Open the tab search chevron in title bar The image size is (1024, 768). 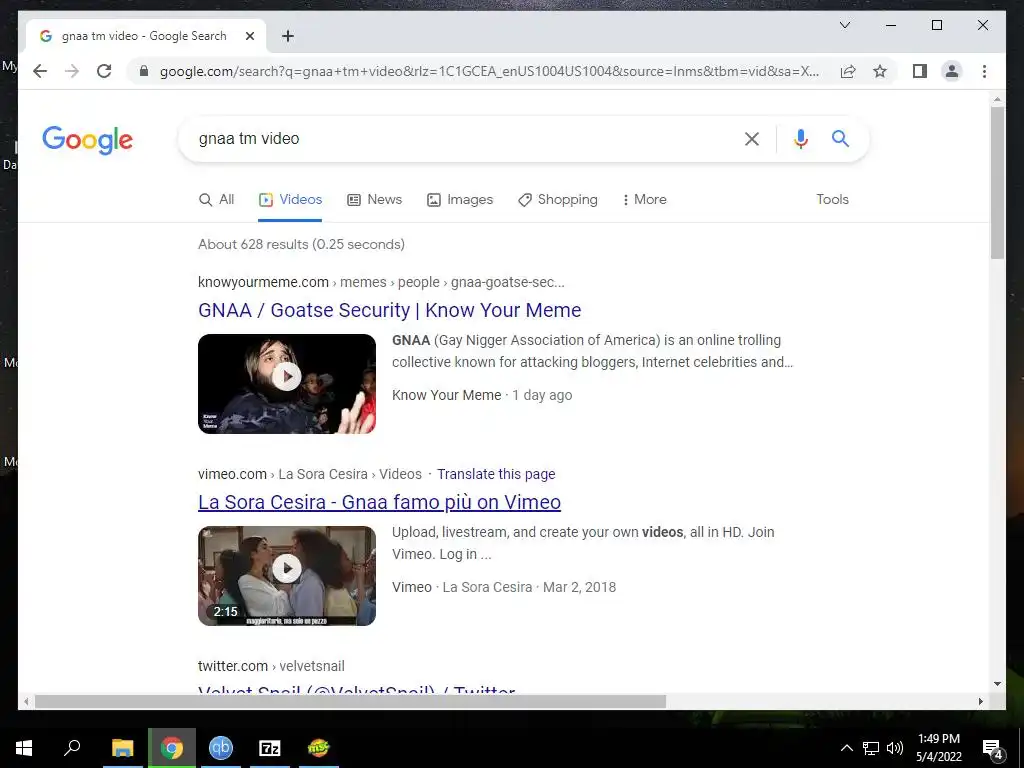[x=844, y=25]
